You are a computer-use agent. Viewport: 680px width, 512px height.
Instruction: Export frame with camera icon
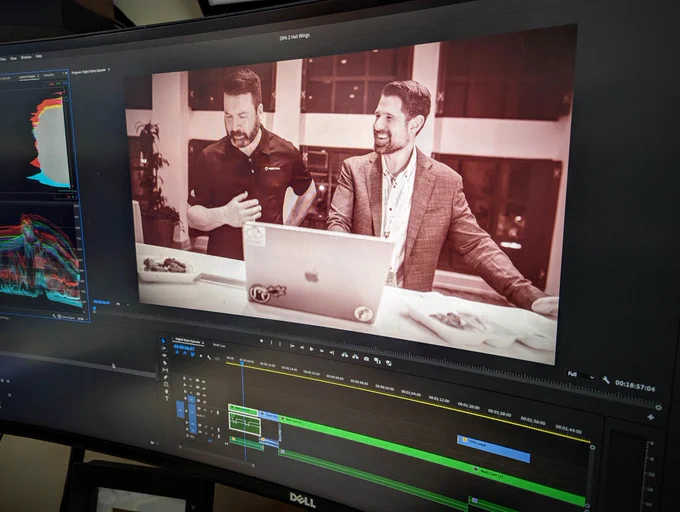click(366, 359)
